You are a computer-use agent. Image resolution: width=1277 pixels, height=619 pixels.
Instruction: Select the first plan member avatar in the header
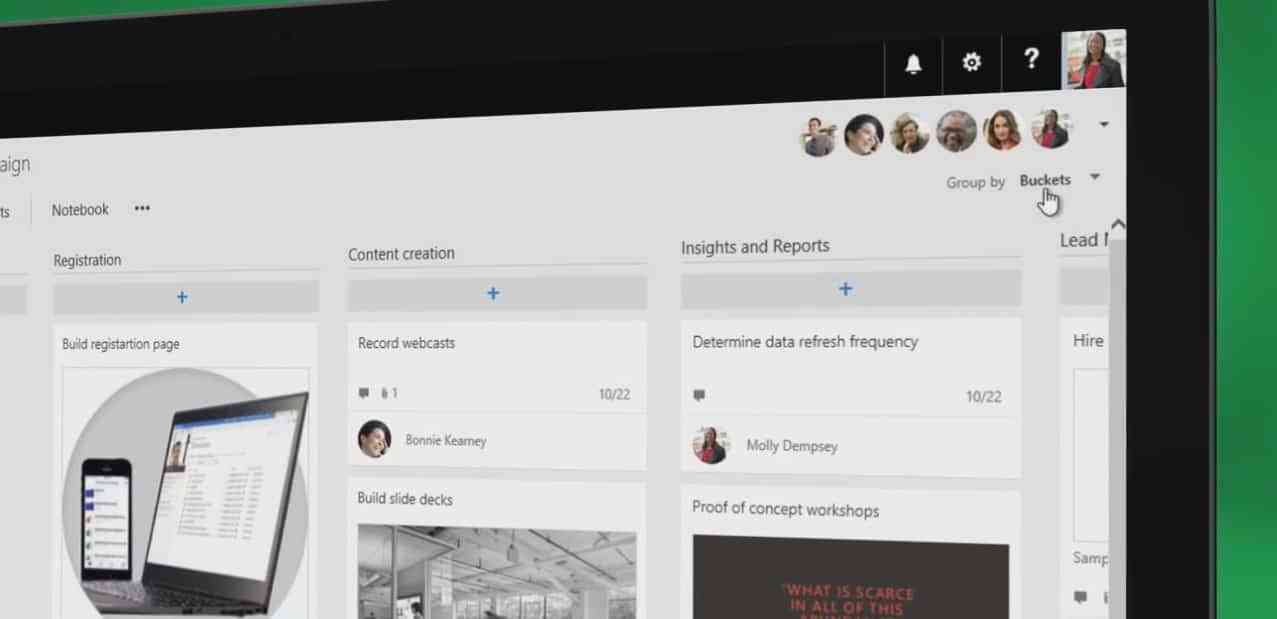click(x=819, y=135)
